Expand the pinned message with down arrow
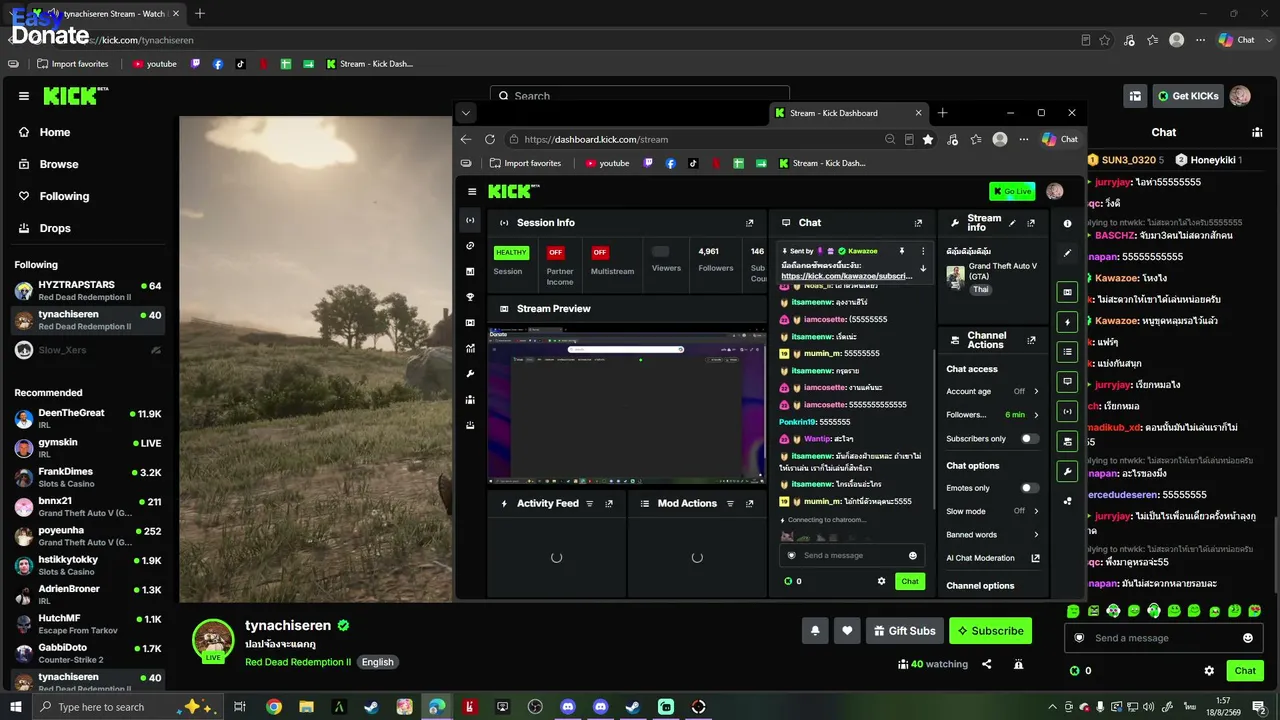Screen dimensions: 1280x720 click(x=923, y=269)
